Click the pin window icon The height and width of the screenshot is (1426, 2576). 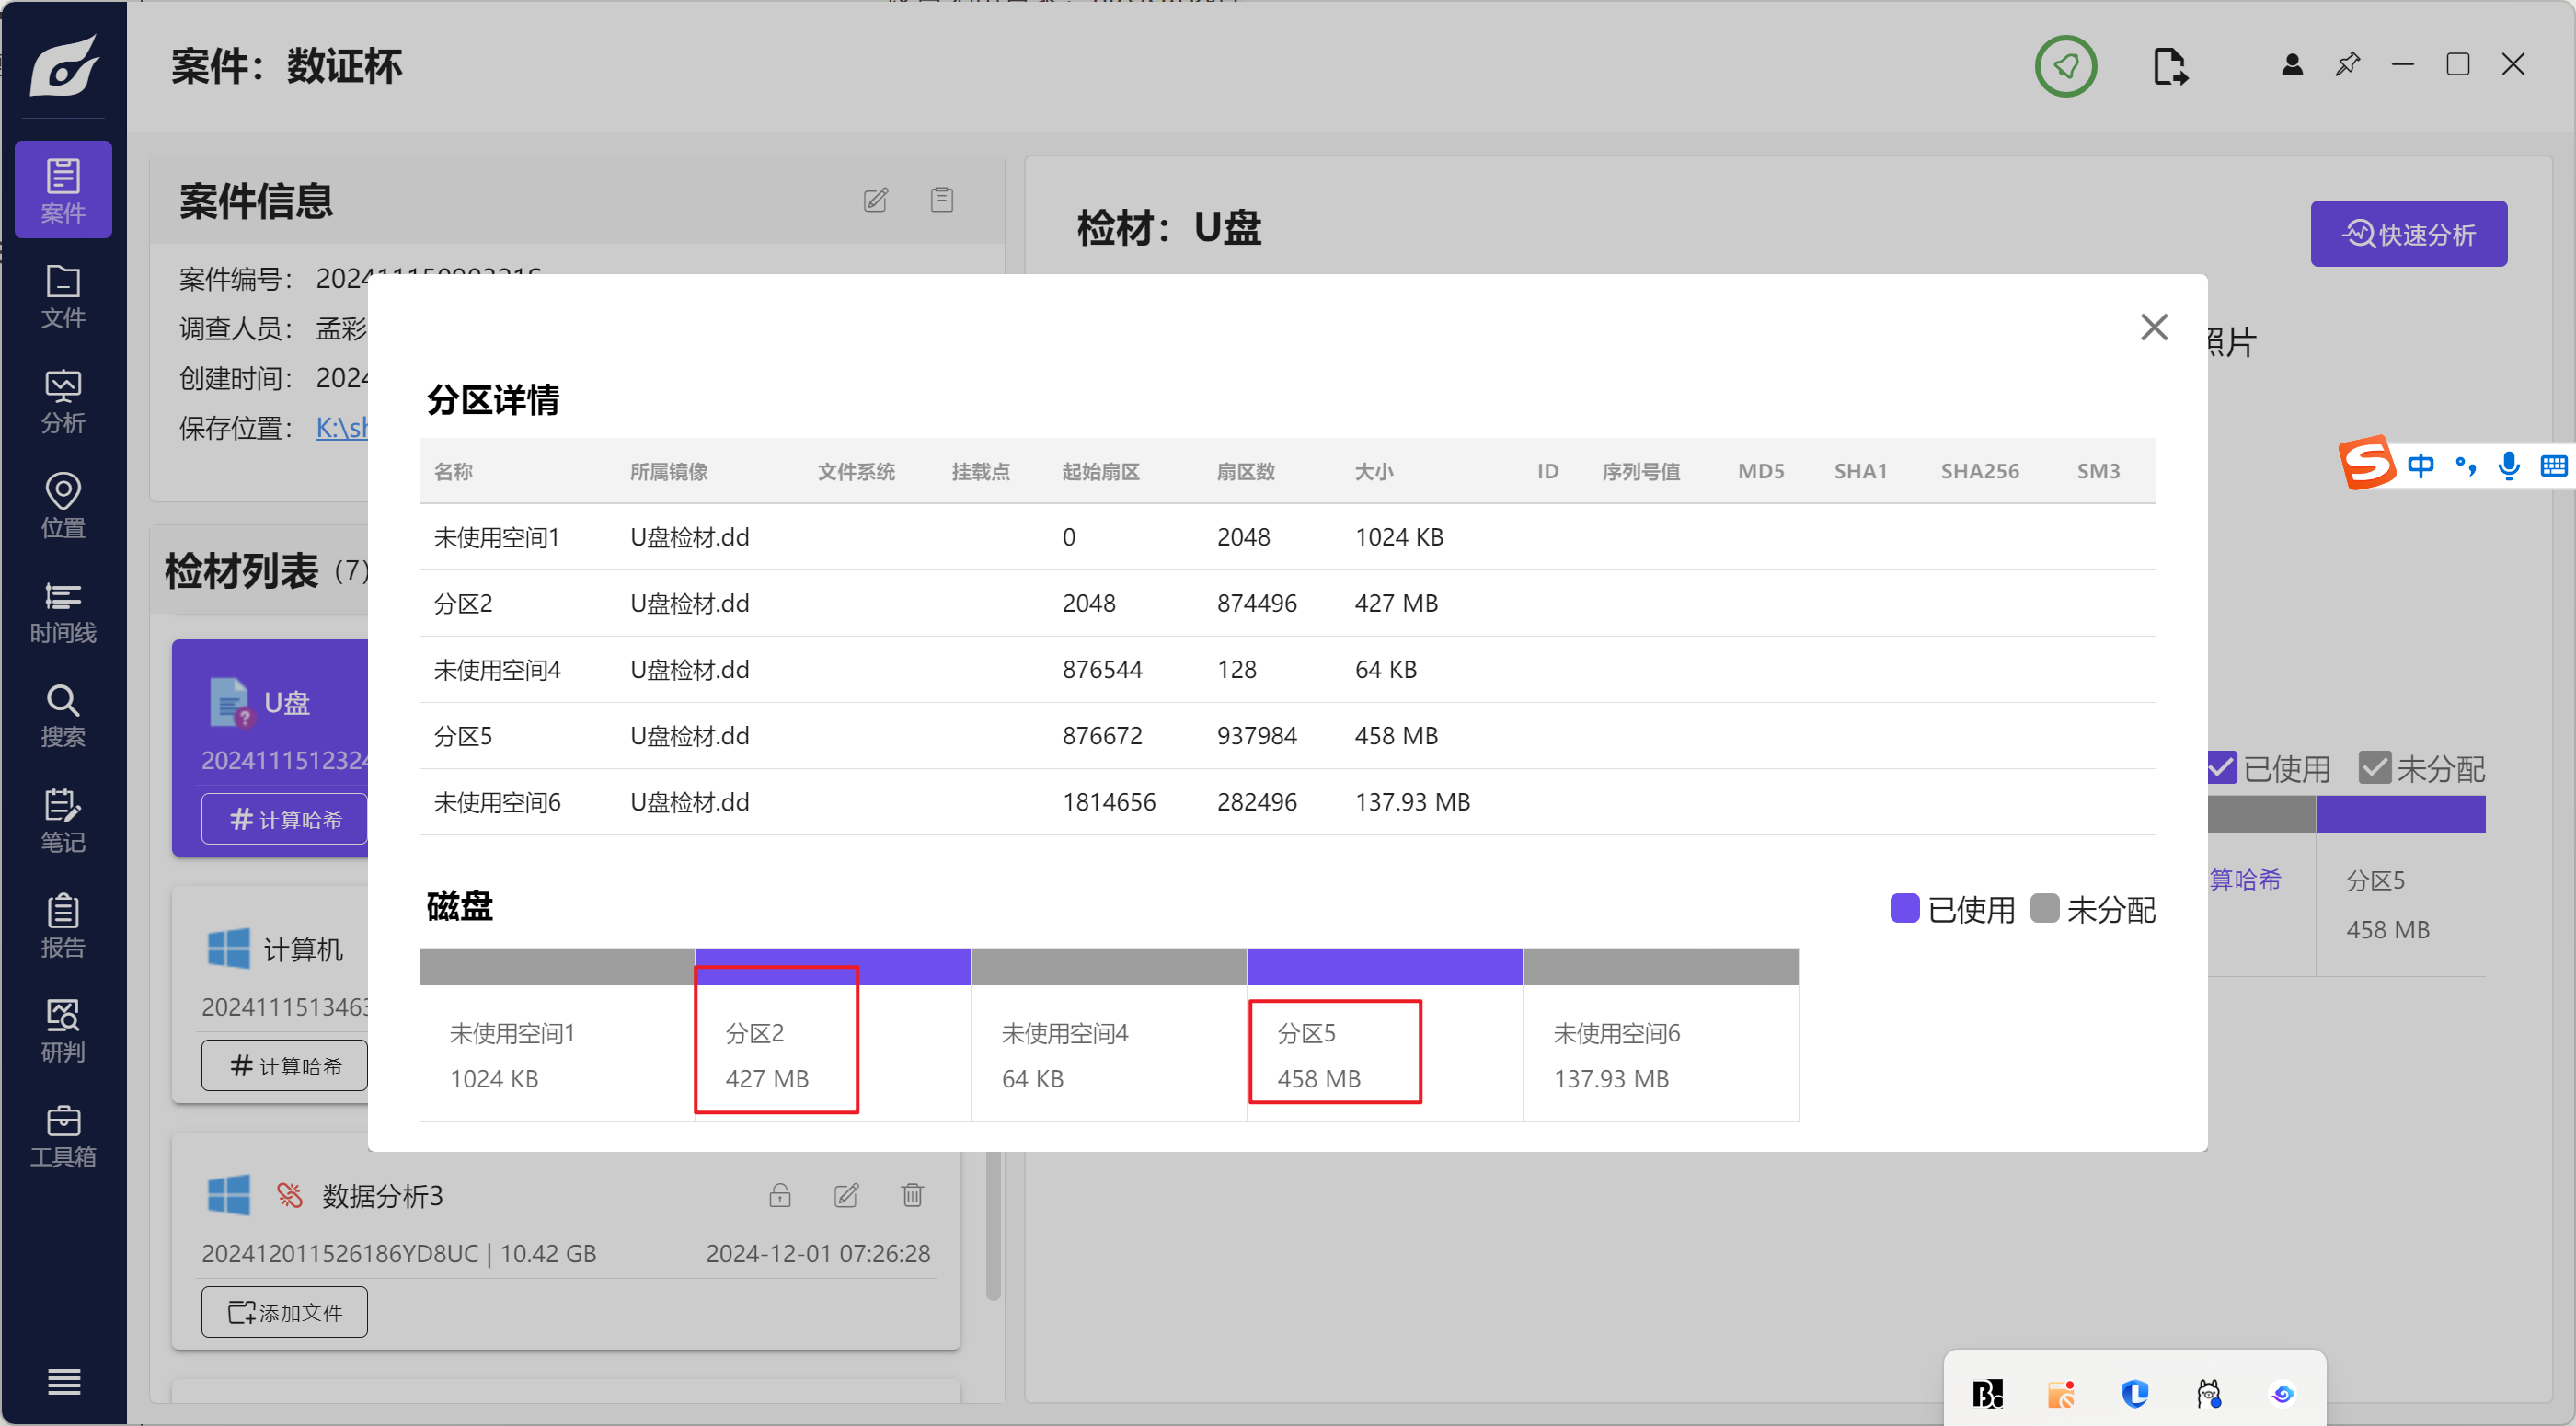coord(2347,65)
